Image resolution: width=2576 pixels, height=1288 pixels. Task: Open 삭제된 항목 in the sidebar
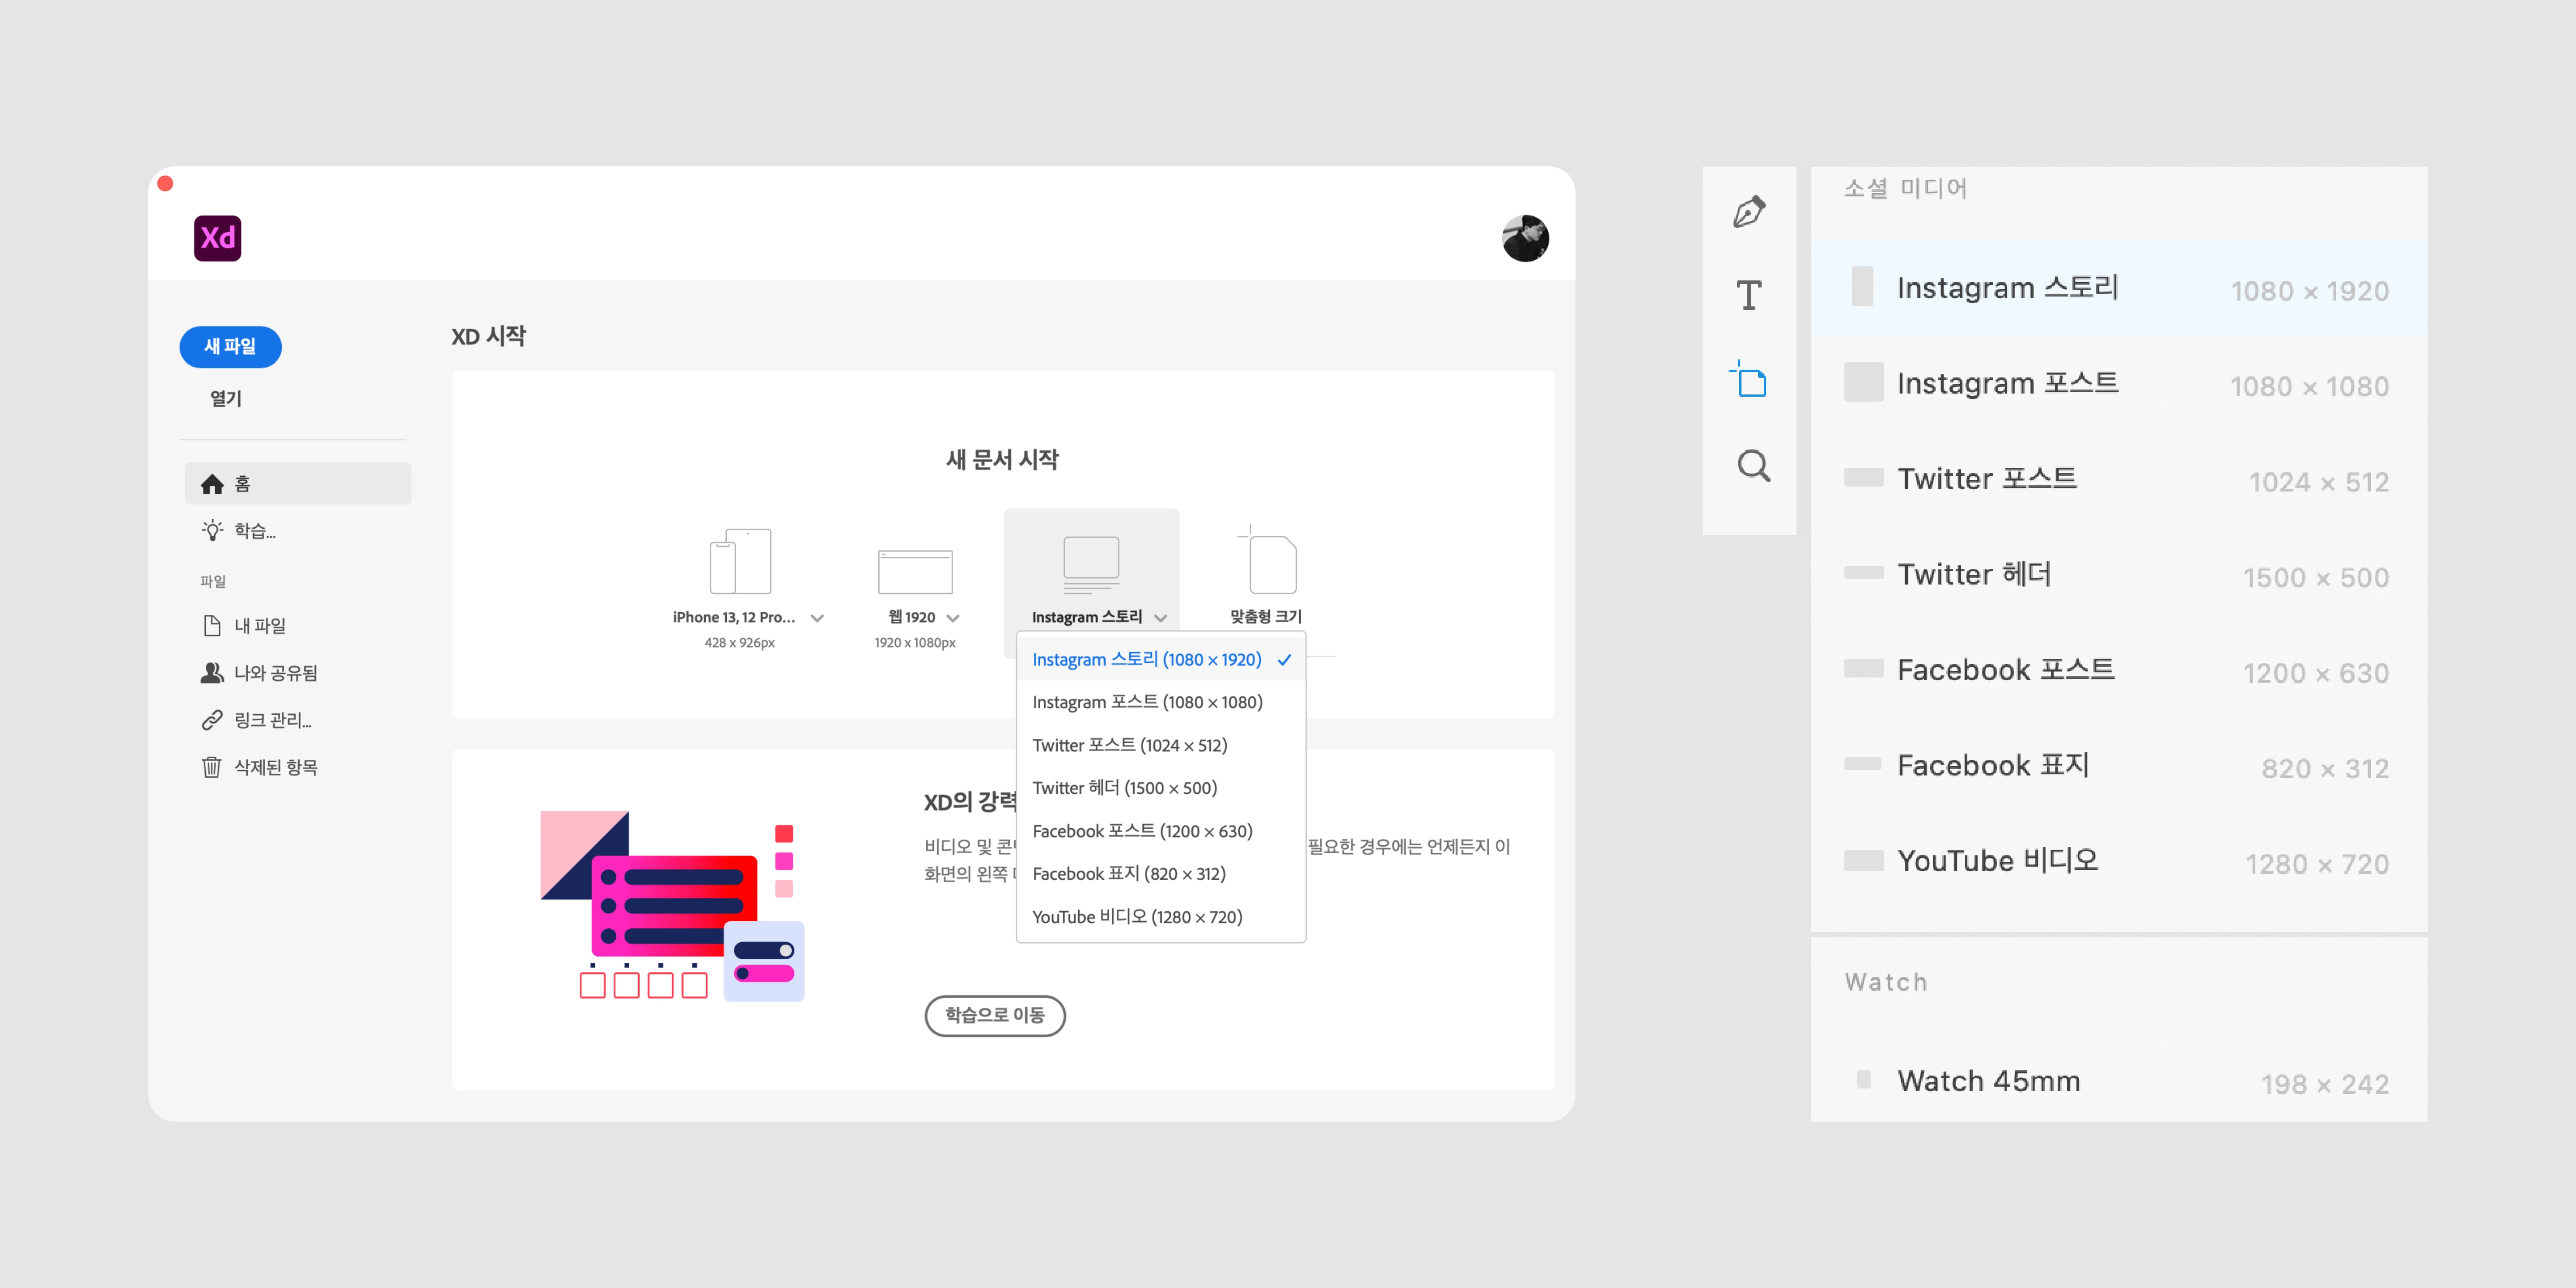click(x=275, y=767)
